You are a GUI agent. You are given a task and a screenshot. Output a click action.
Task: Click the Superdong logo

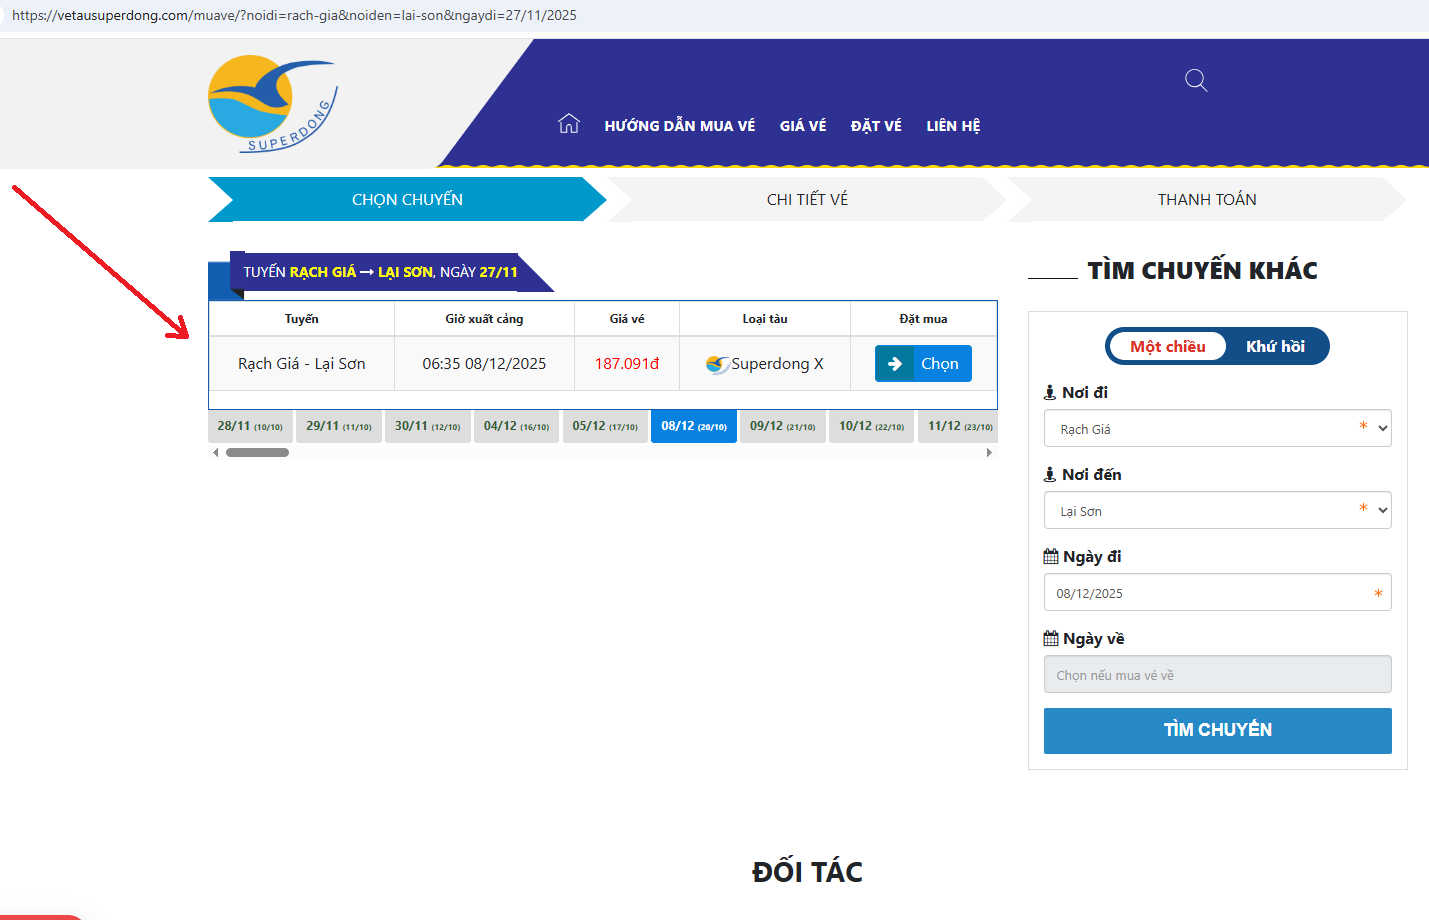click(272, 105)
